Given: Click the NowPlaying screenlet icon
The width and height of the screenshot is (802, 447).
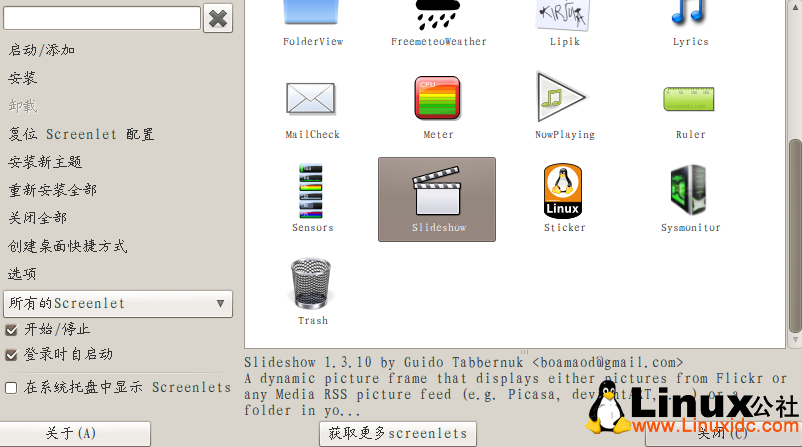Looking at the screenshot, I should tap(563, 97).
